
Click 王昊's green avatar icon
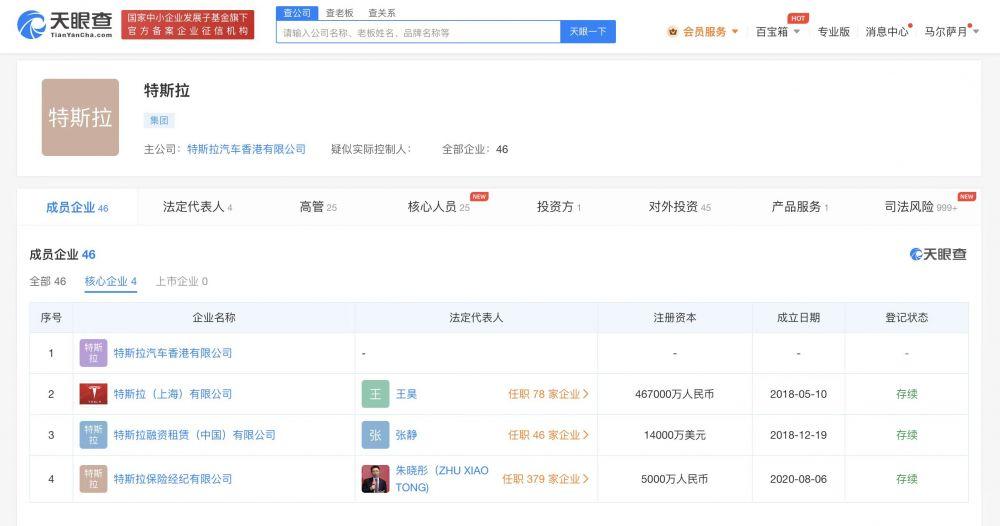pos(375,394)
